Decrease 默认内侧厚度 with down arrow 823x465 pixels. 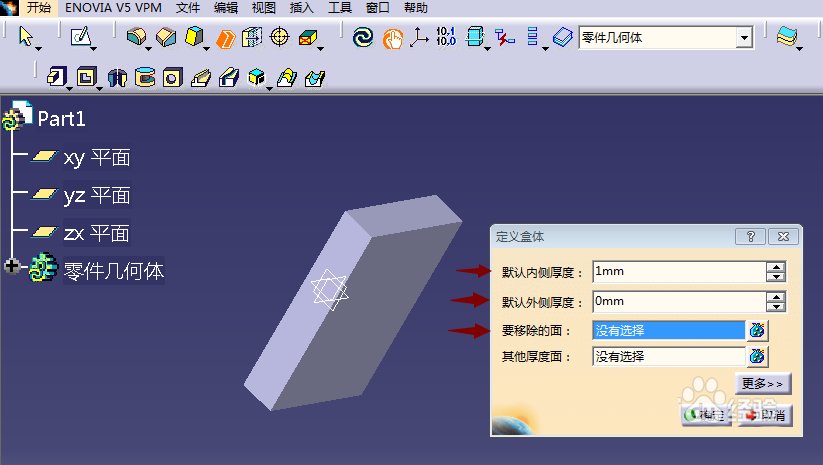tap(775, 277)
